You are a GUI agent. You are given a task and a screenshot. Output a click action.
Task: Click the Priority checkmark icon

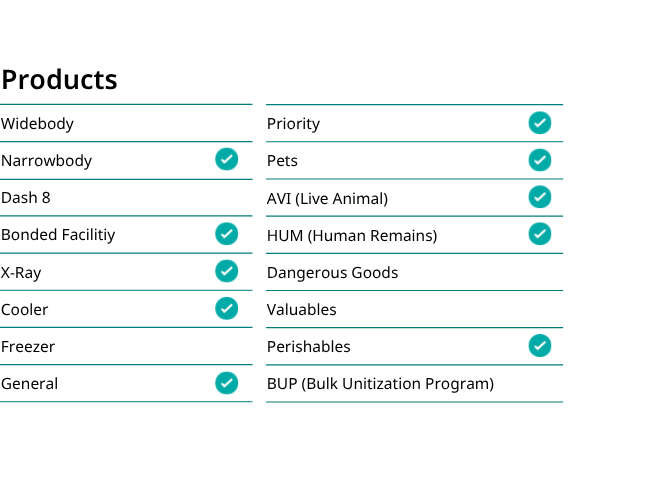click(540, 123)
